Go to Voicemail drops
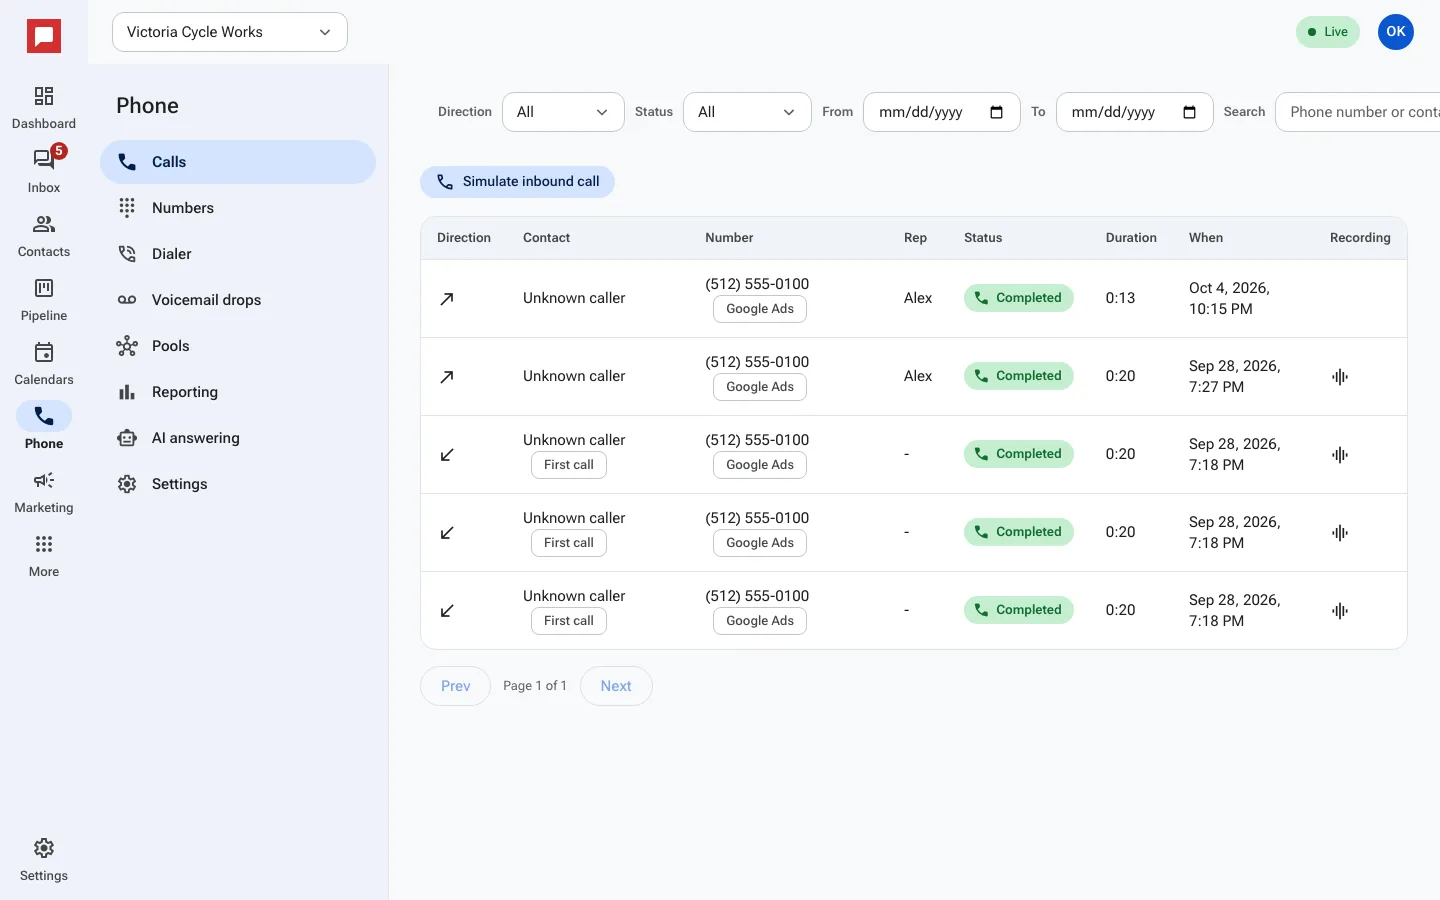The height and width of the screenshot is (900, 1440). (238, 300)
